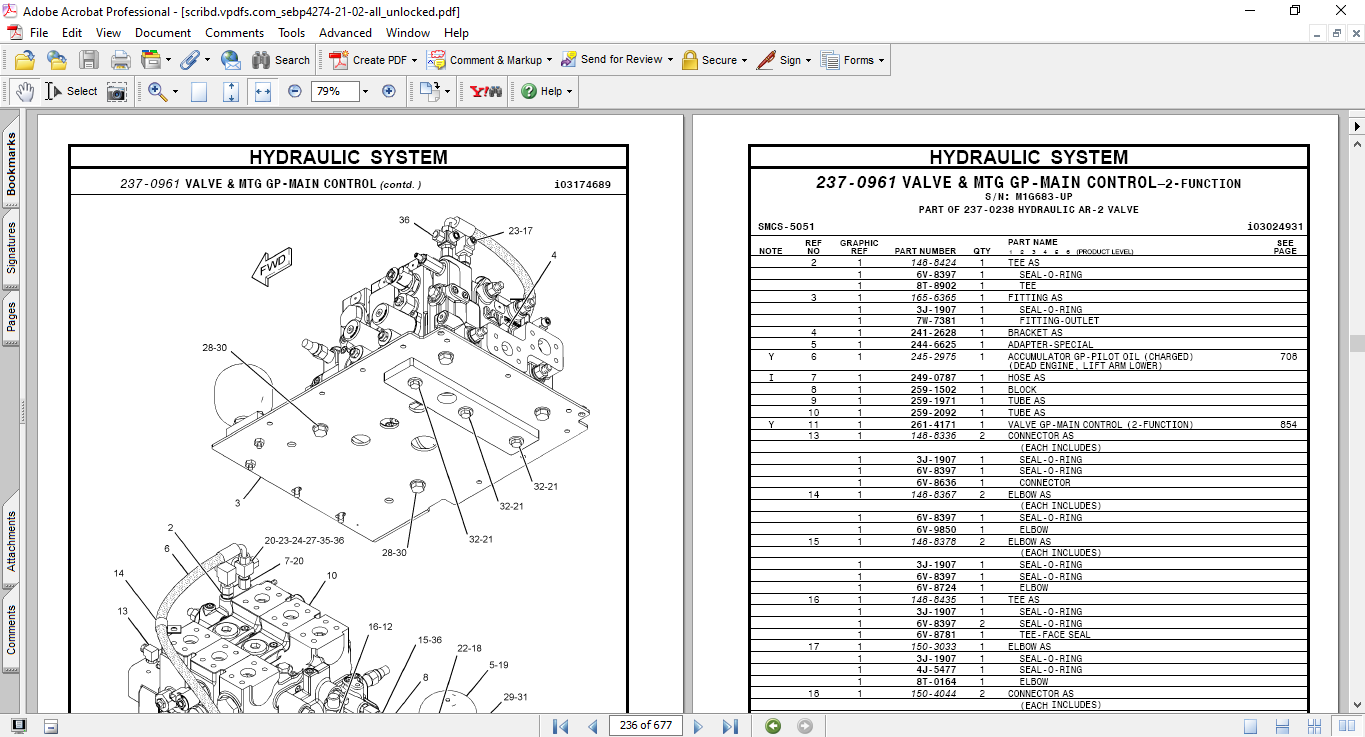Click the Save floppy disk icon
This screenshot has width=1365, height=737.
click(89, 60)
